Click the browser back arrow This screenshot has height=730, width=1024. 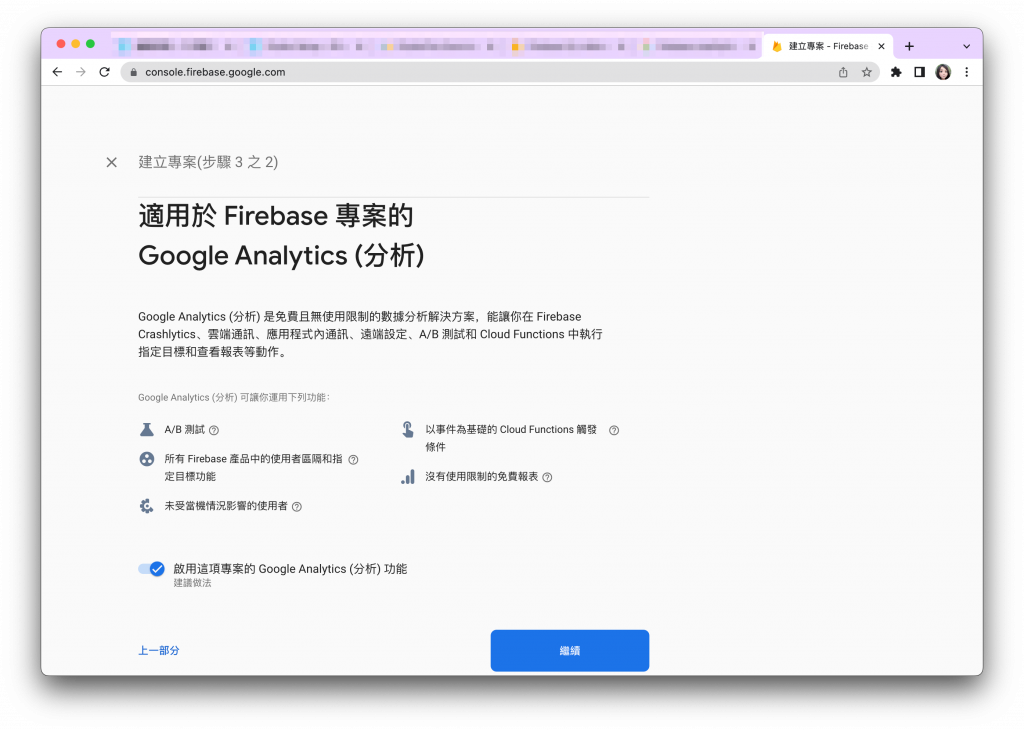click(57, 72)
